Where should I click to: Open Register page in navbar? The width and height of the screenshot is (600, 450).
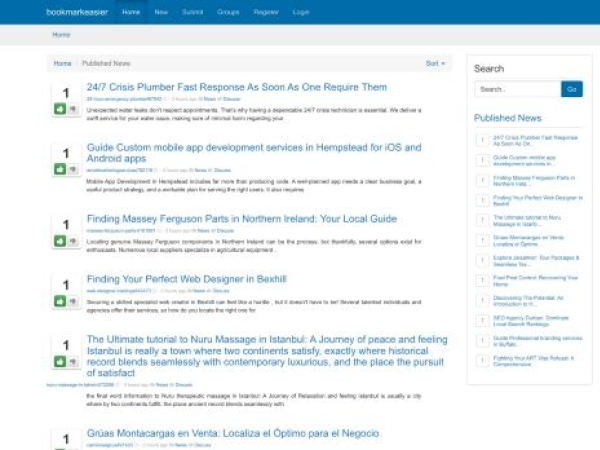click(x=266, y=12)
